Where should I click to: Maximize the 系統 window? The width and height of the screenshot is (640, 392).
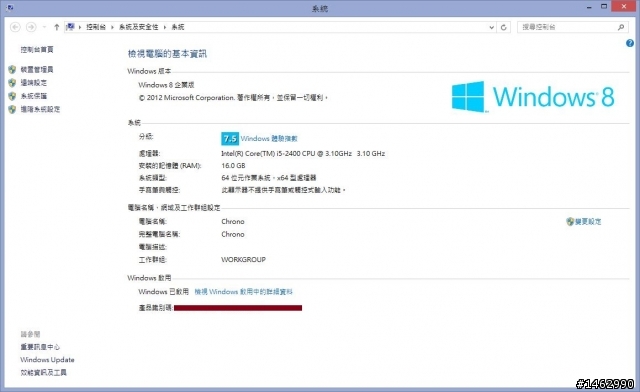coord(604,7)
